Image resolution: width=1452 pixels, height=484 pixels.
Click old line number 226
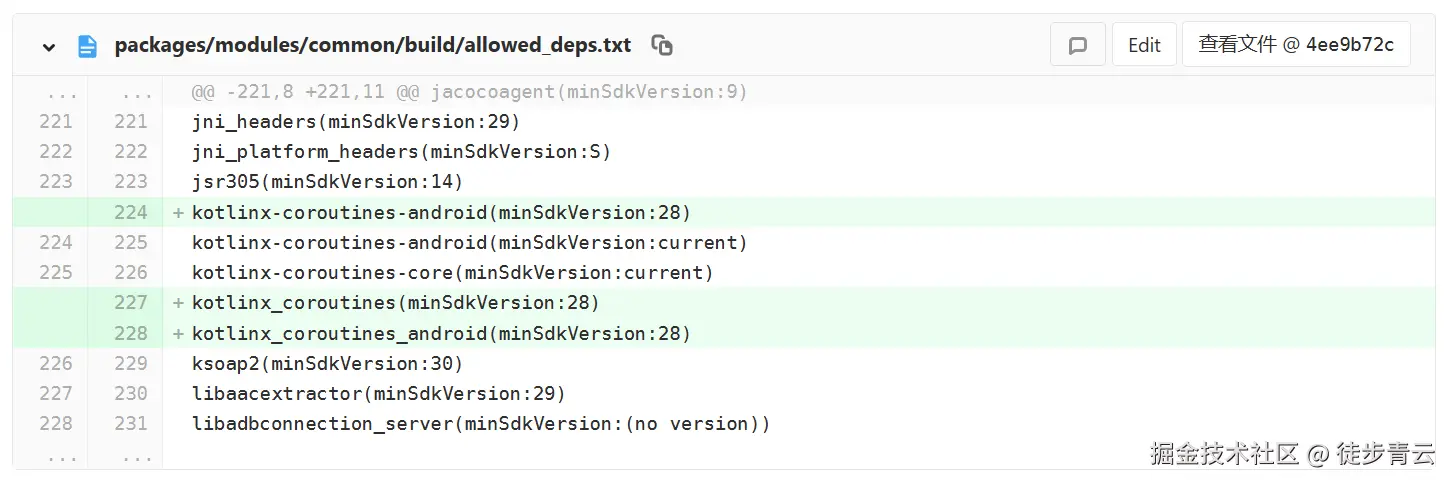click(x=56, y=363)
